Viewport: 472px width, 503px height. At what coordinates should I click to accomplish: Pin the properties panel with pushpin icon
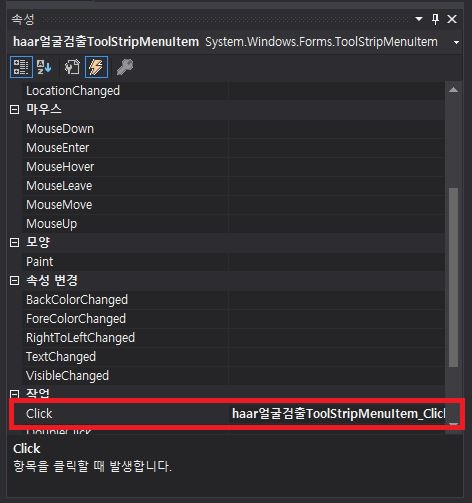click(x=435, y=19)
